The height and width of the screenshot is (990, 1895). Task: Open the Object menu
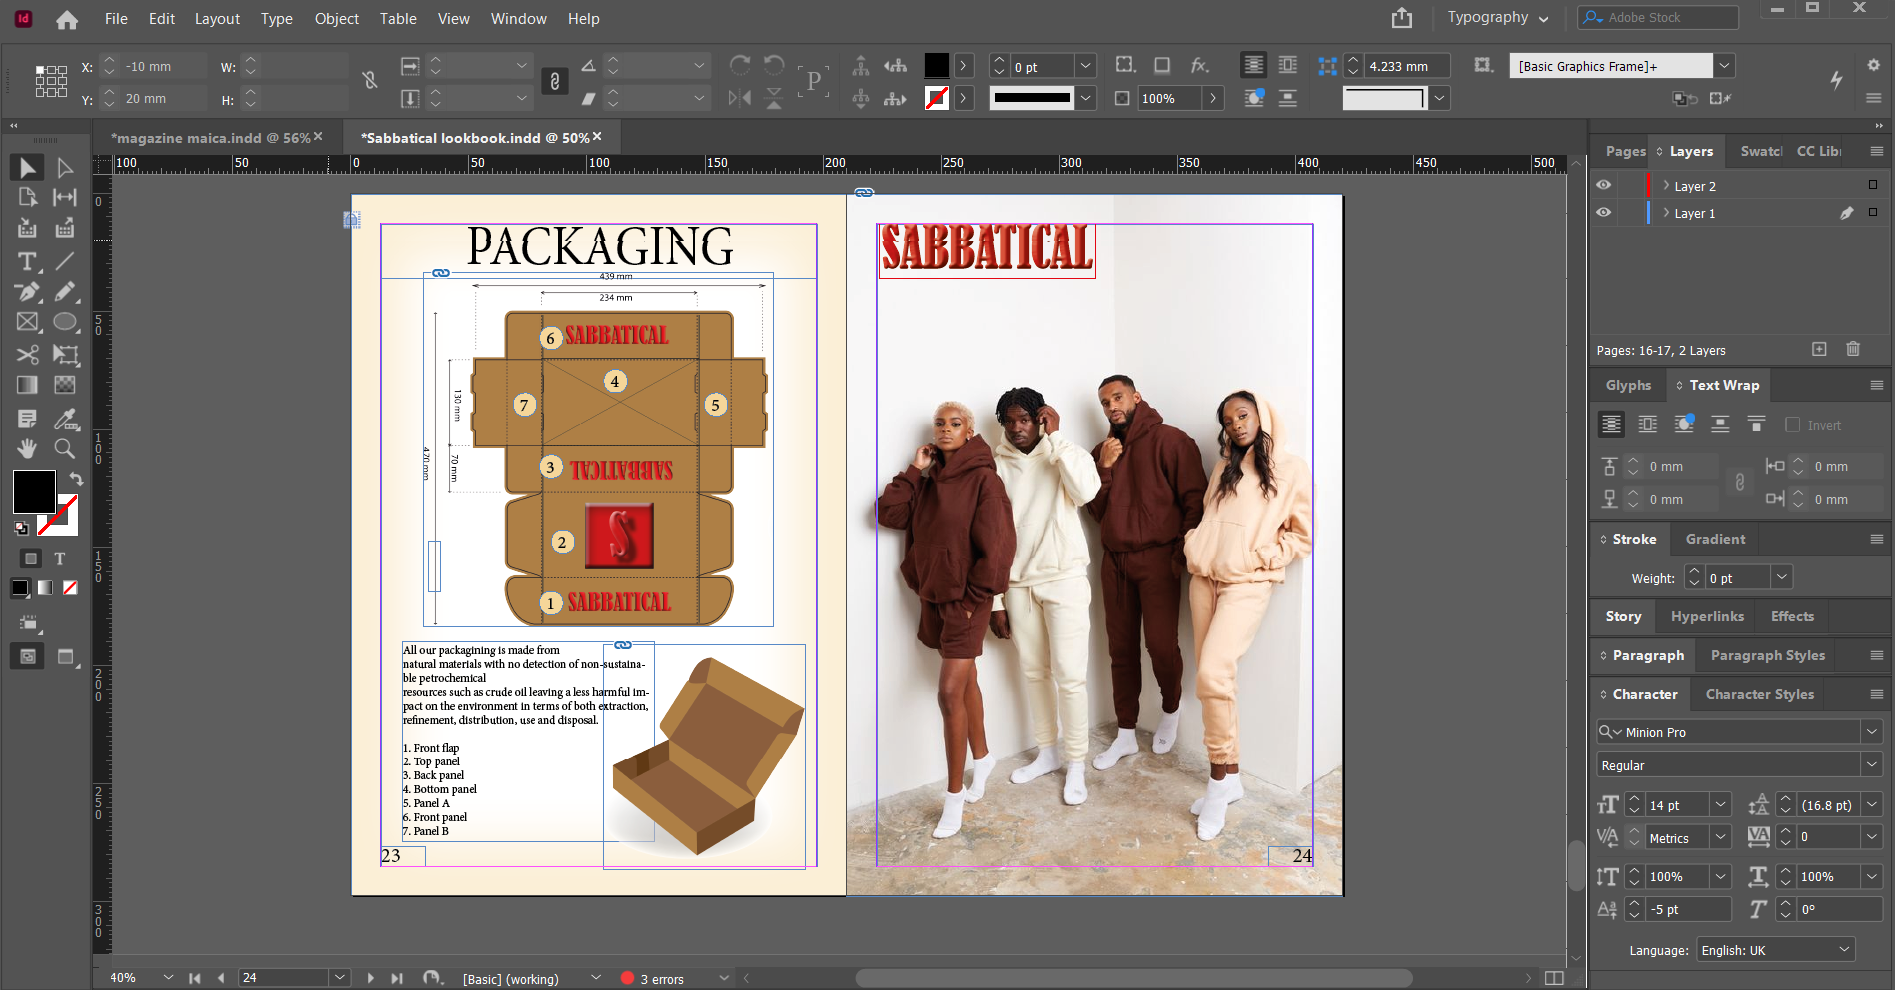click(x=336, y=19)
